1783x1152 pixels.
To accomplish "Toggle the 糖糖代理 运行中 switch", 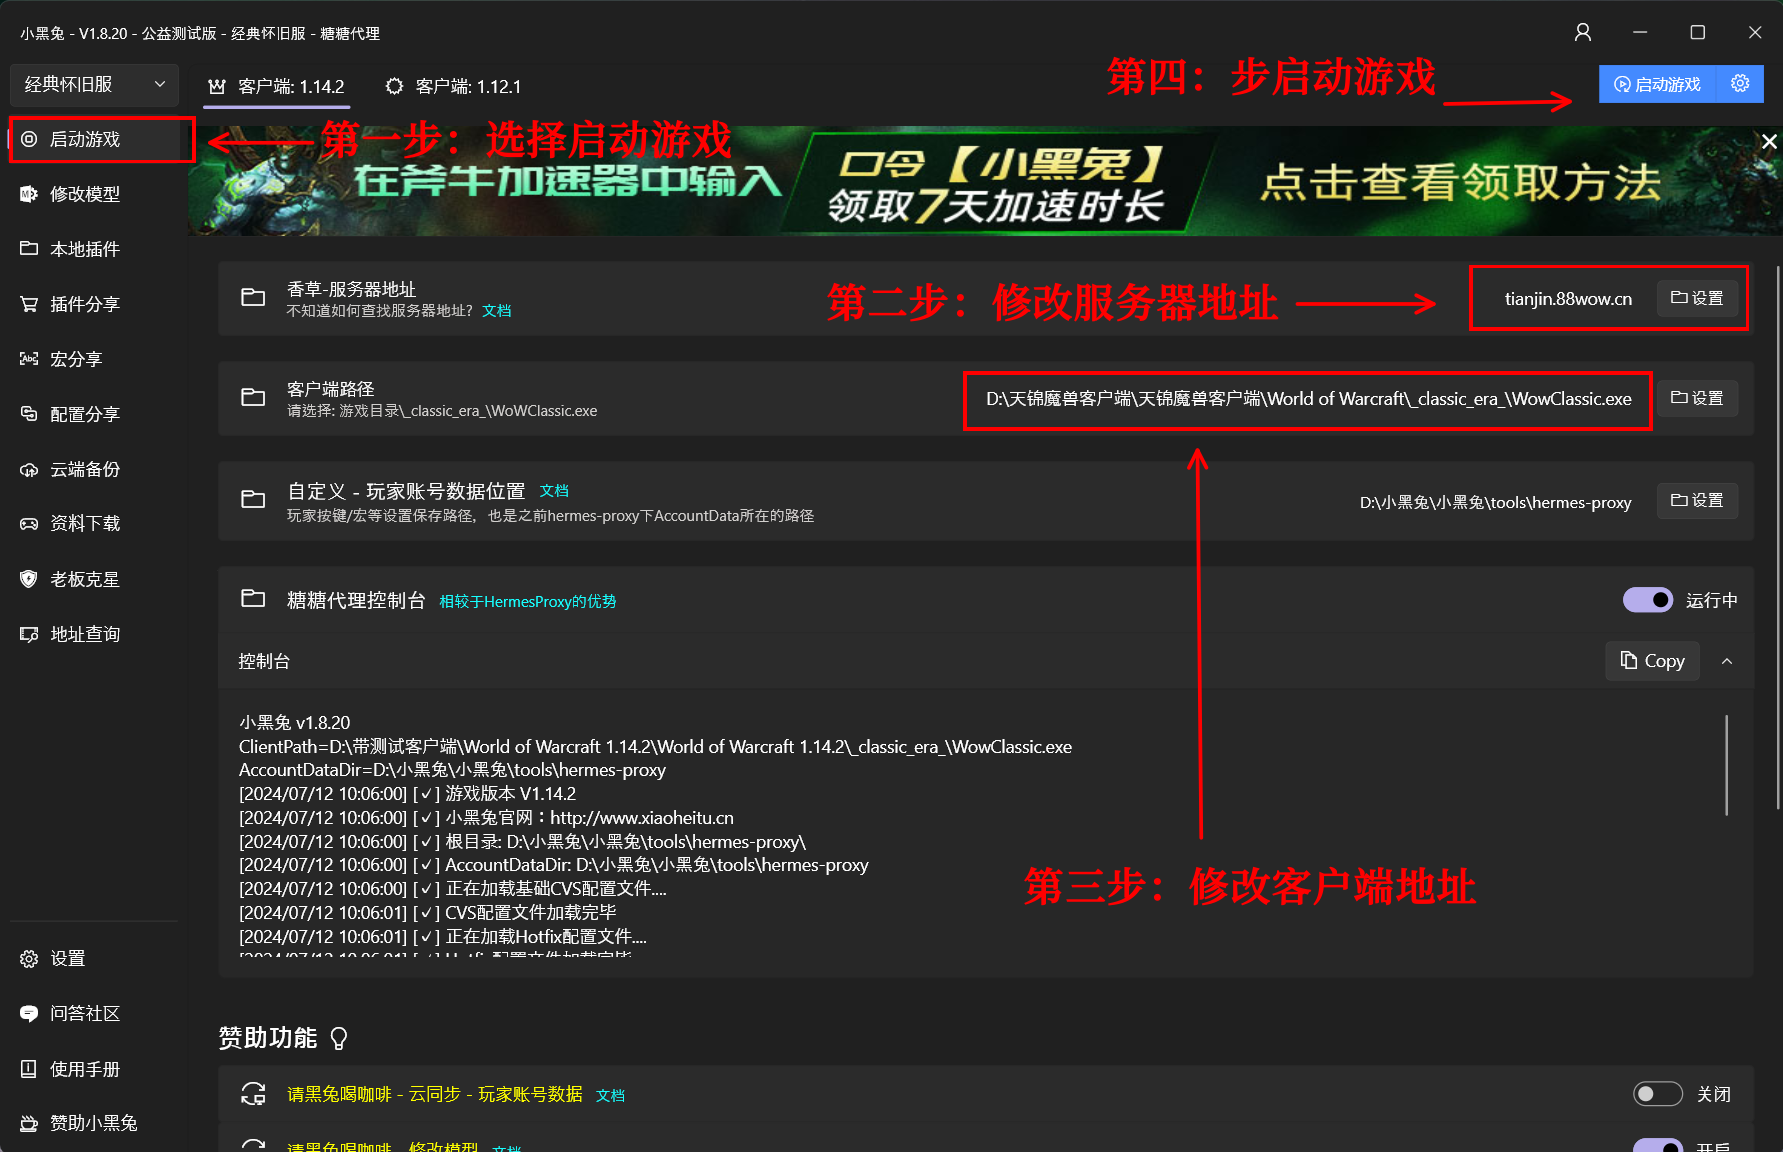I will pyautogui.click(x=1647, y=600).
